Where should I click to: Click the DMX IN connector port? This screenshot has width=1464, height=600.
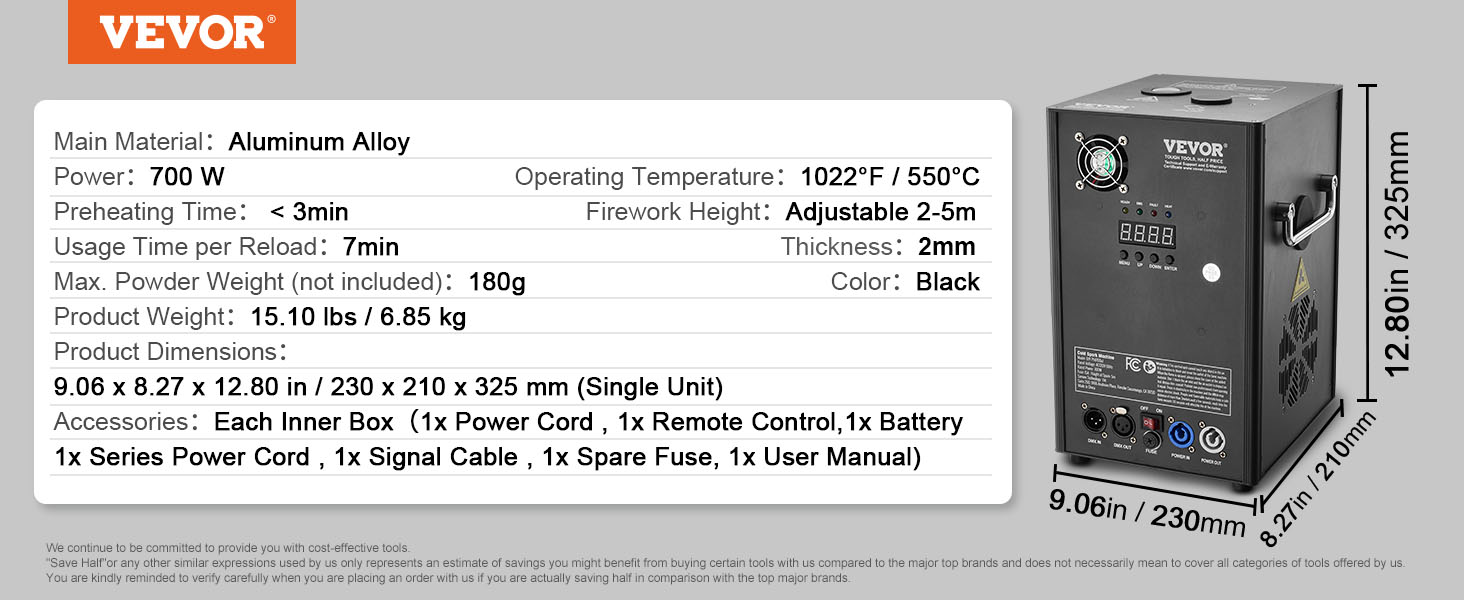[1094, 420]
